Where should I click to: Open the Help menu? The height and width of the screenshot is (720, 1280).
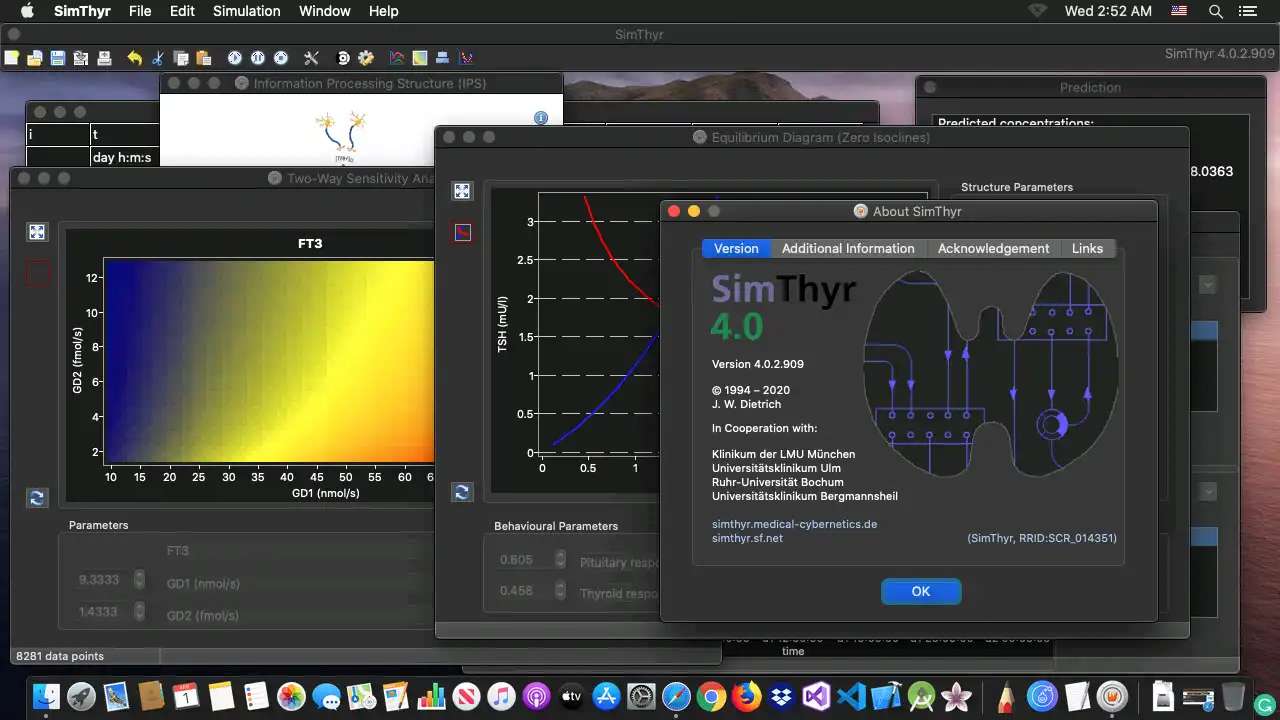383,11
